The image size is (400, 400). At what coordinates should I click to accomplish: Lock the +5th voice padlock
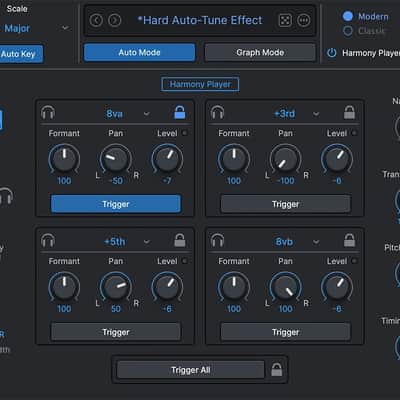(x=180, y=240)
